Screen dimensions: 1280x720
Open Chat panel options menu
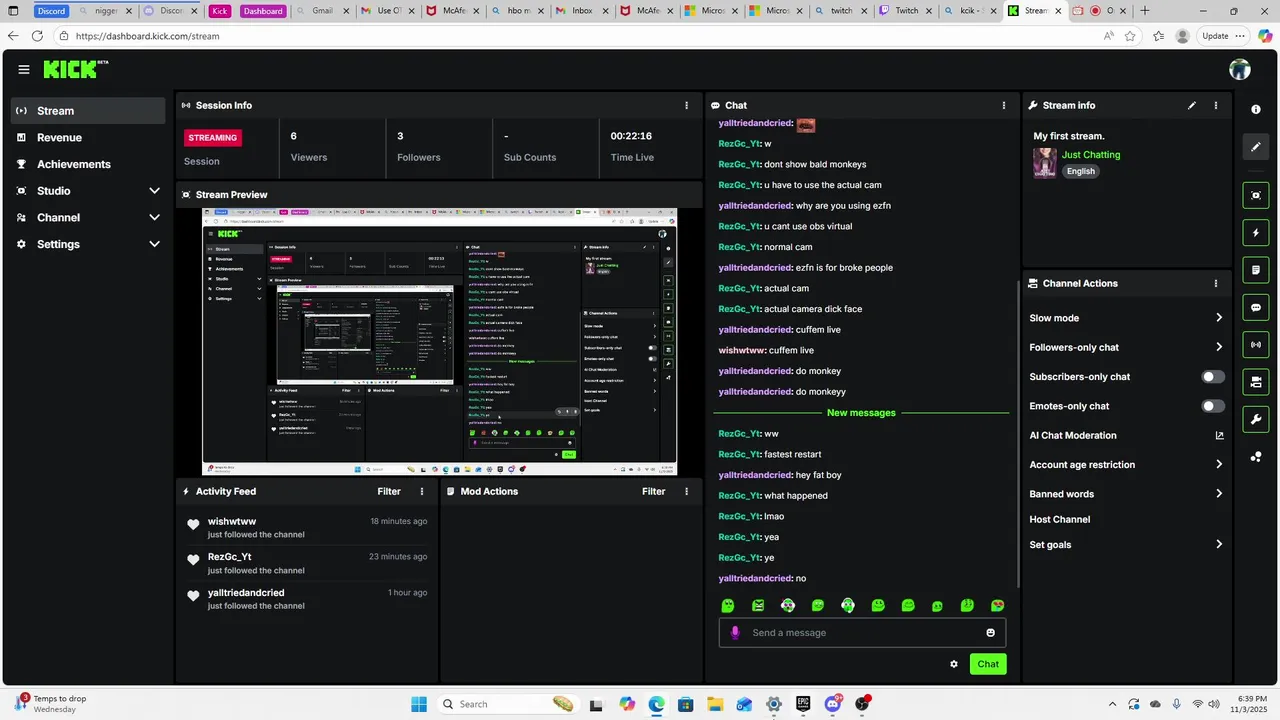[1004, 105]
